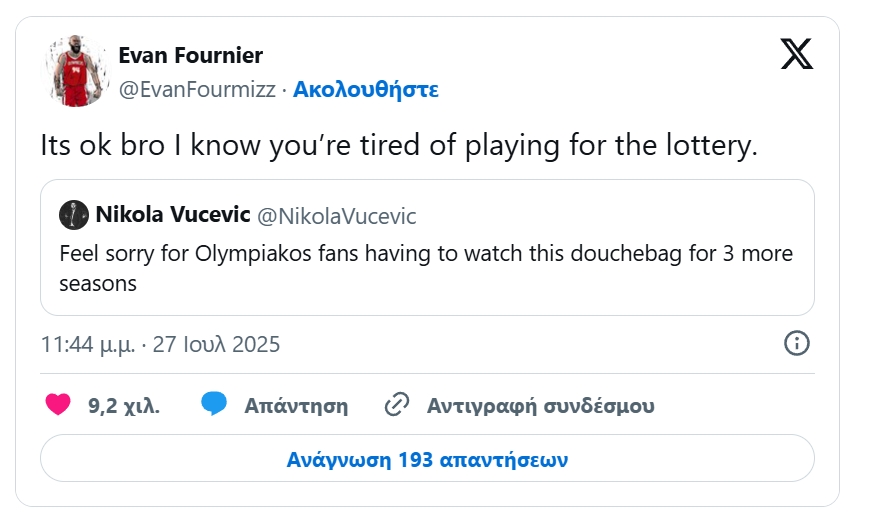Click the Απάντηση reply label
Viewport: 873px width, 518px height.
[296, 406]
